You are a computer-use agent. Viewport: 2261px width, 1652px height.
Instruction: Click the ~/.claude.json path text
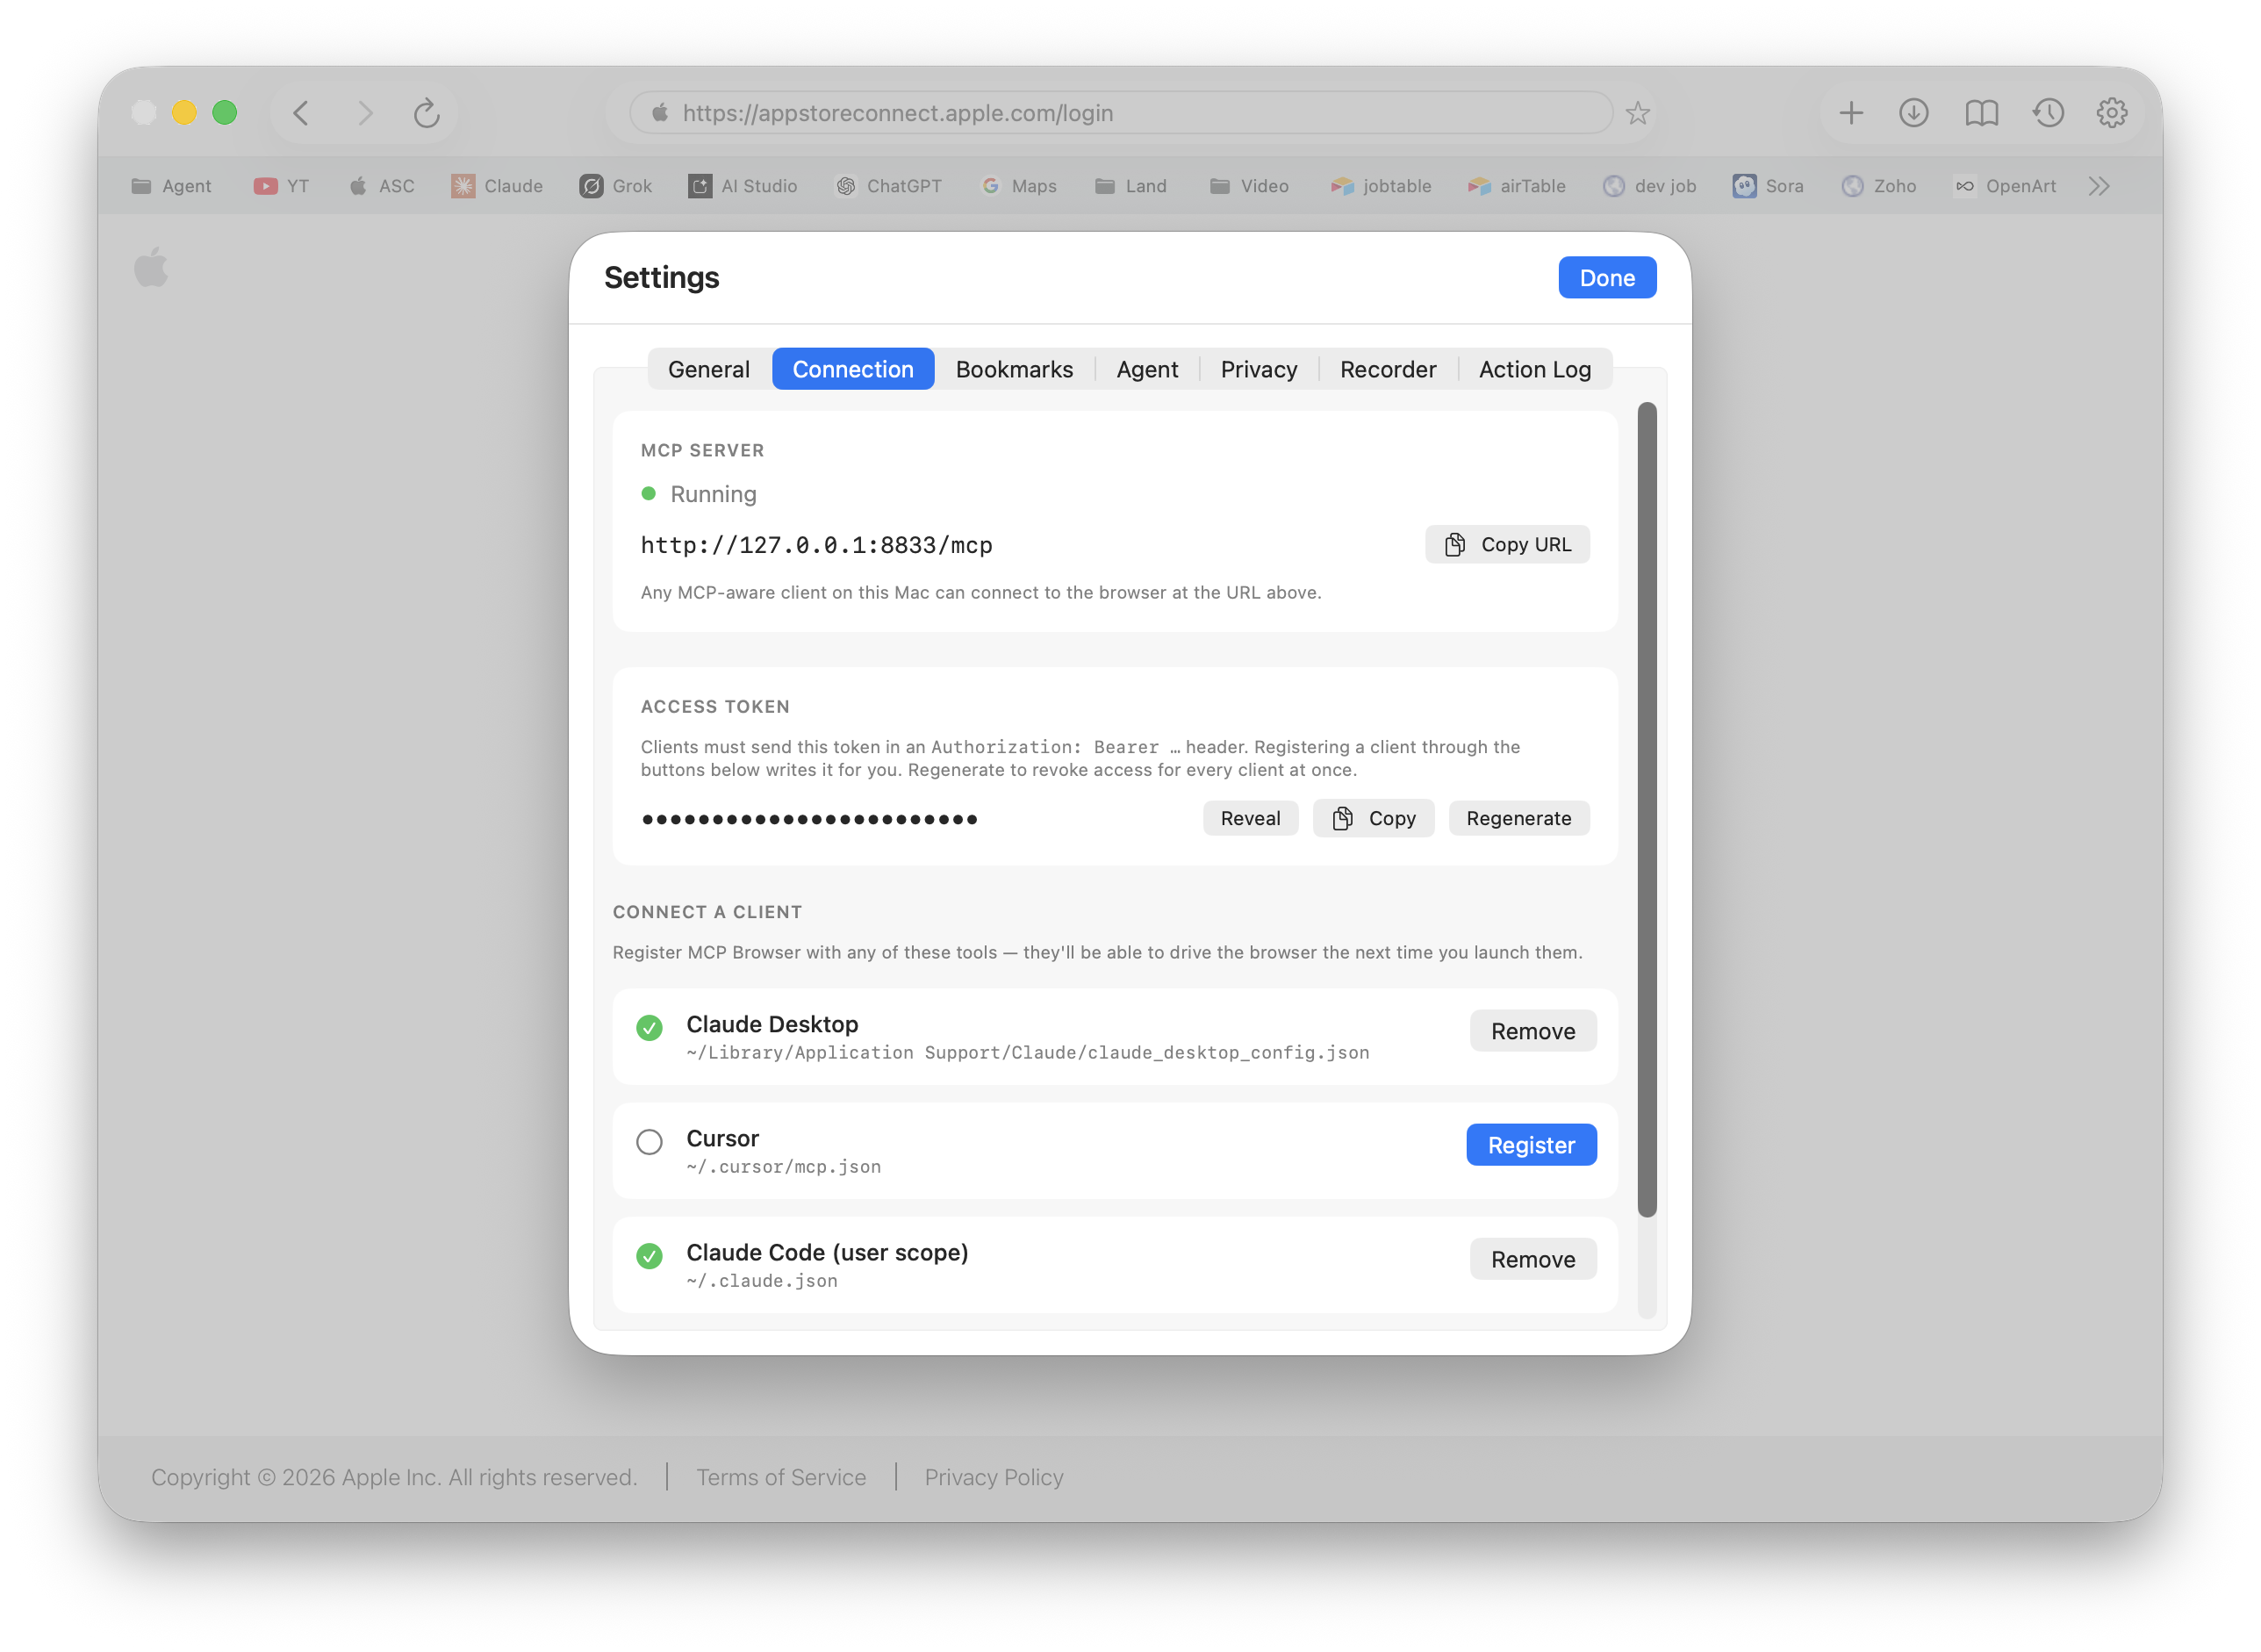(762, 1281)
